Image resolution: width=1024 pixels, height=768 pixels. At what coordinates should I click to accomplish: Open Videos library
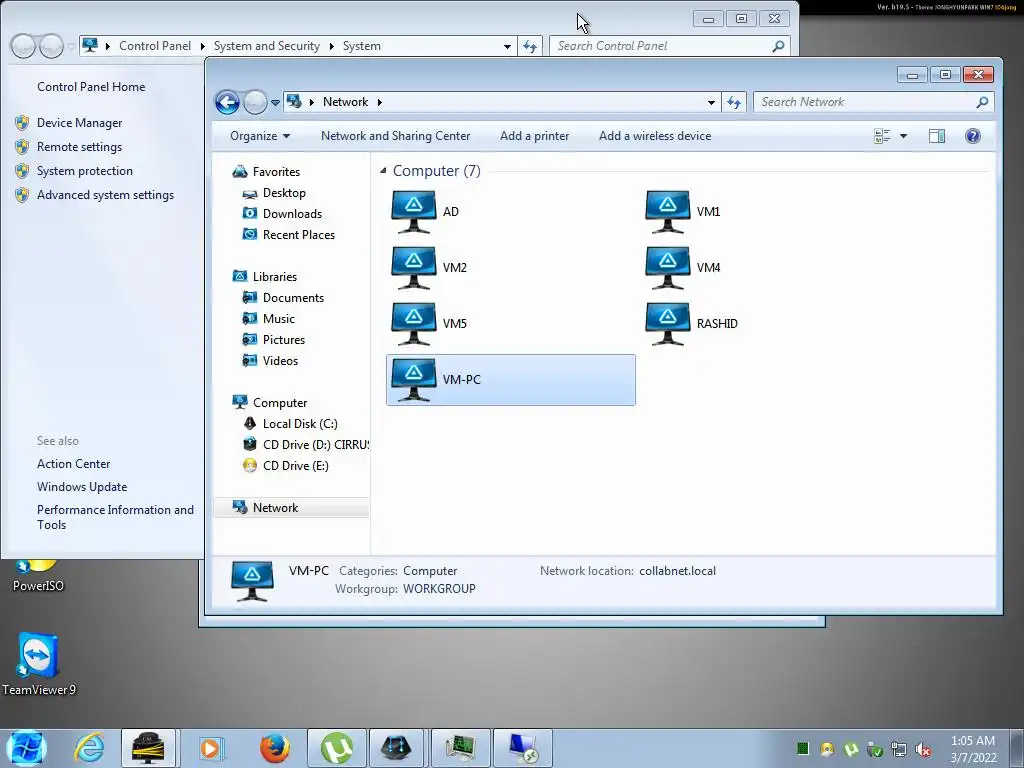click(x=280, y=360)
